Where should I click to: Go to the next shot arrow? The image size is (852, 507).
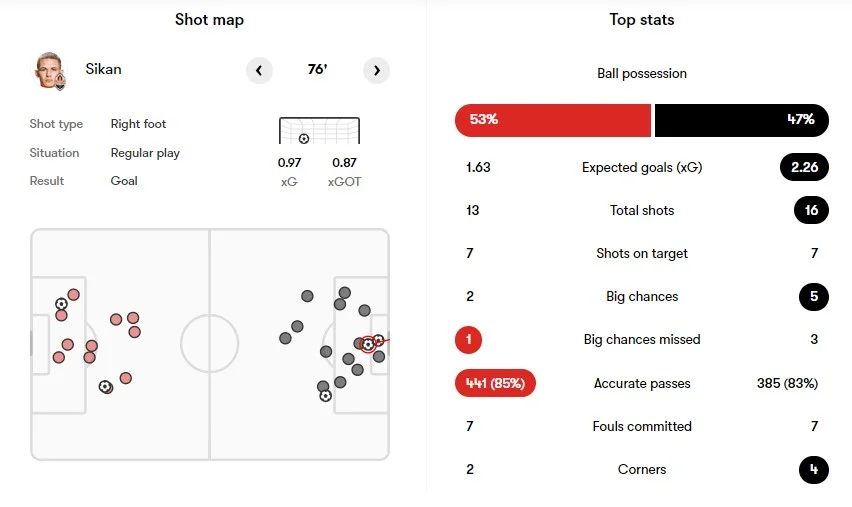[x=376, y=70]
